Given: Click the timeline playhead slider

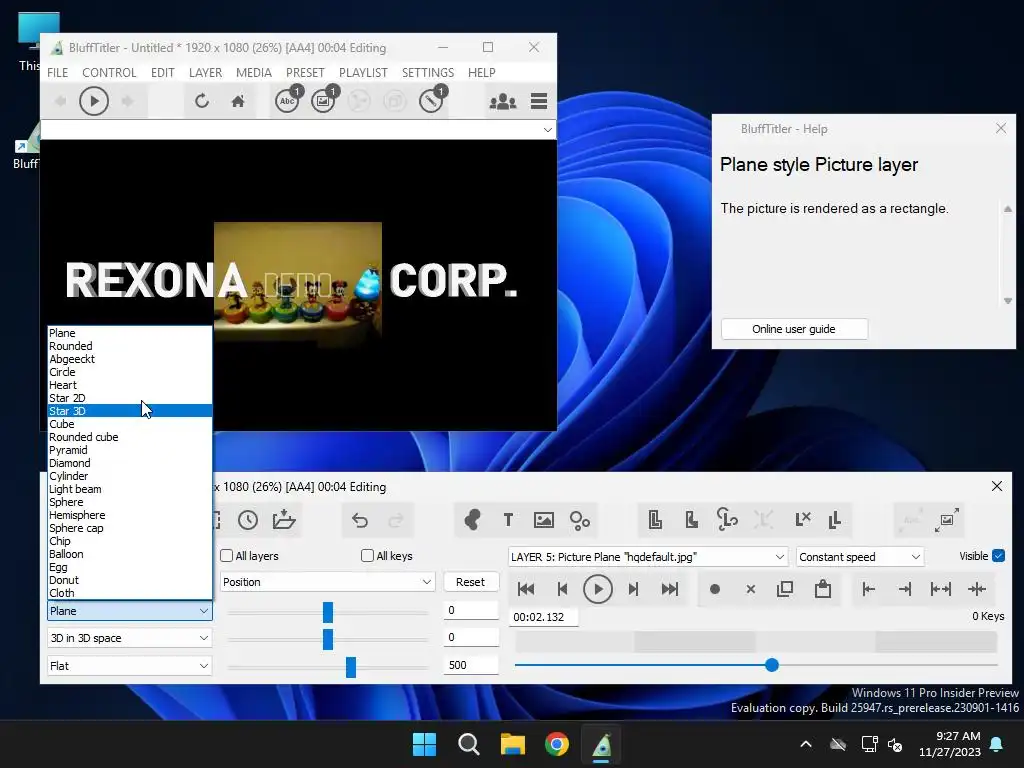Looking at the screenshot, I should pos(772,665).
